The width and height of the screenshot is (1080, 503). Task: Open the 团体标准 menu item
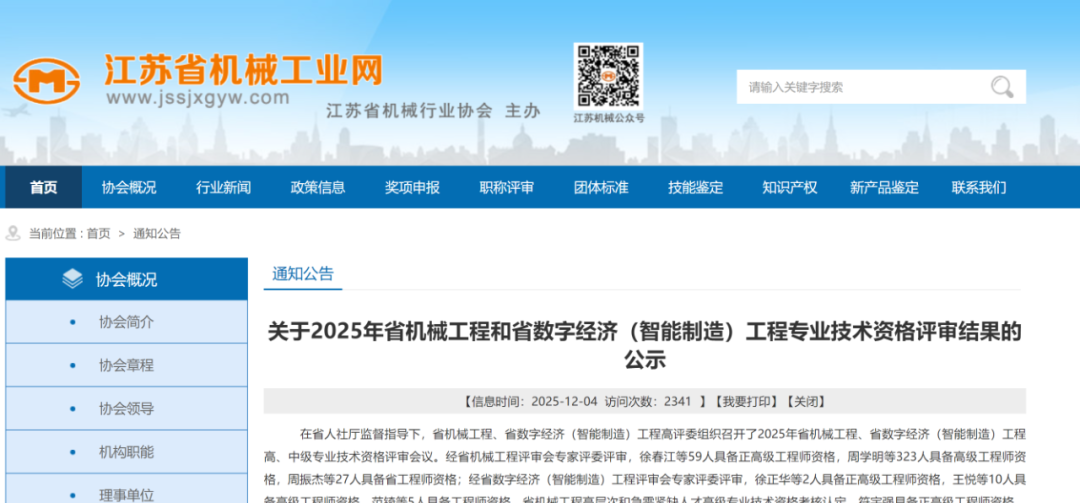[x=601, y=187]
